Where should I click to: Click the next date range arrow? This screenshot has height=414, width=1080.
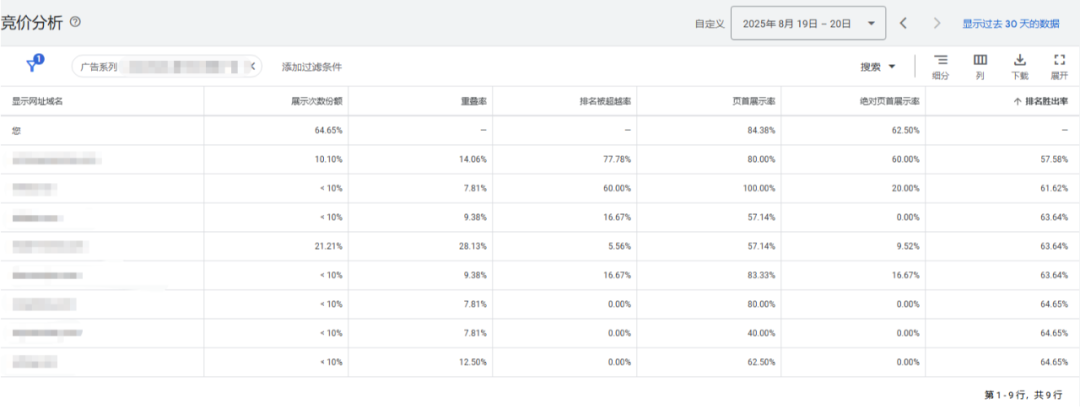click(x=936, y=23)
